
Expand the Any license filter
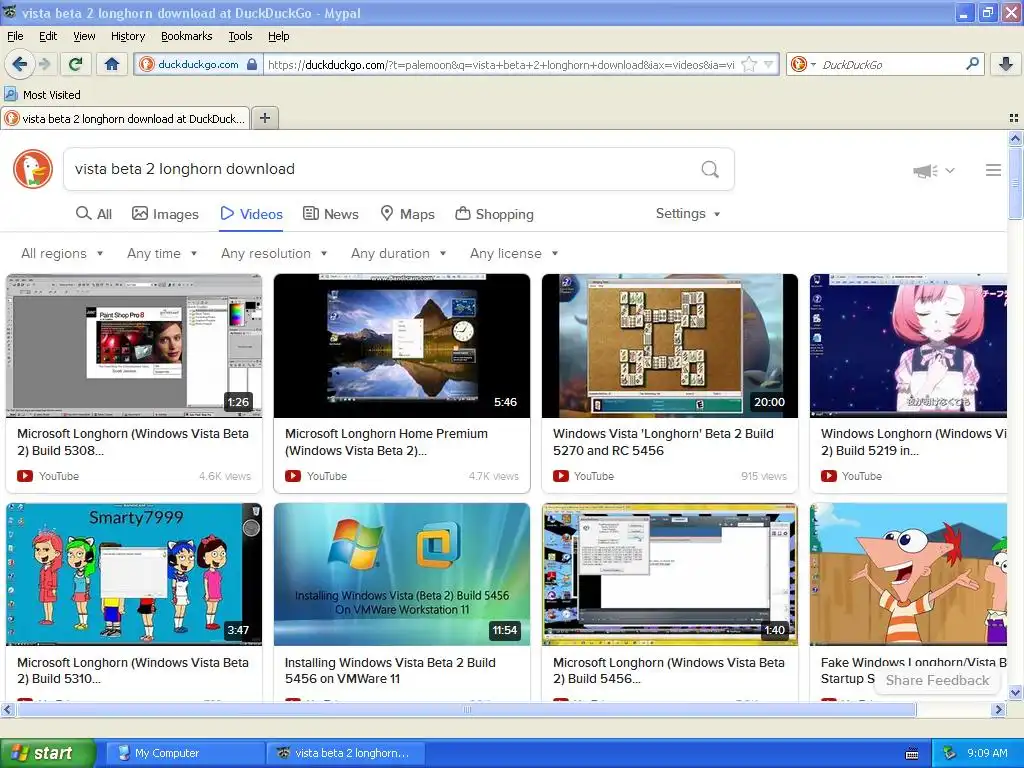514,253
